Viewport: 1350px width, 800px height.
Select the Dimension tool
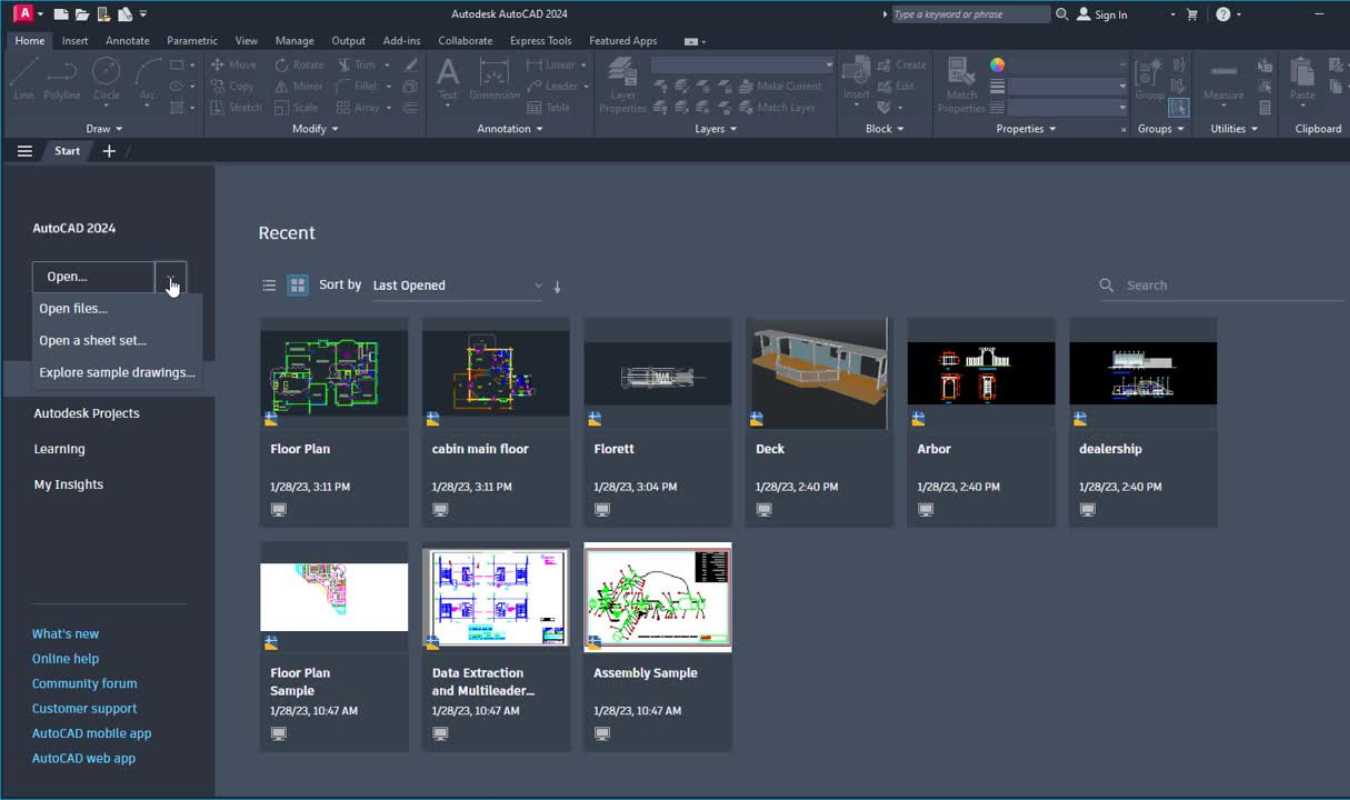point(494,78)
